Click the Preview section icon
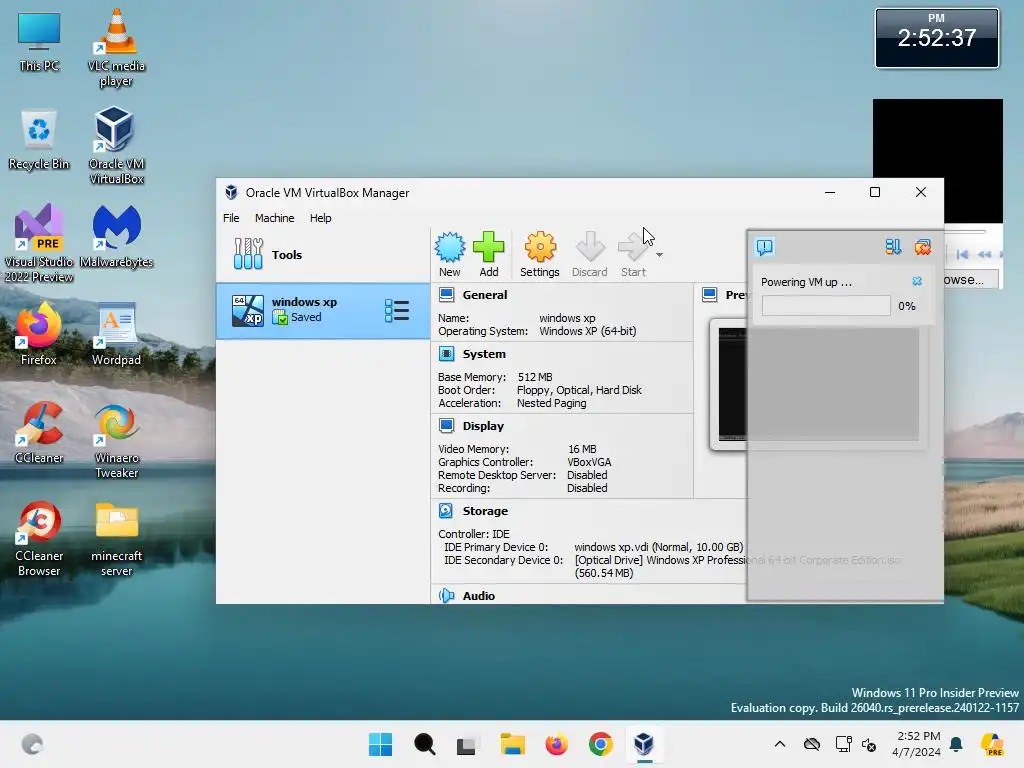This screenshot has width=1024, height=768. tap(710, 295)
